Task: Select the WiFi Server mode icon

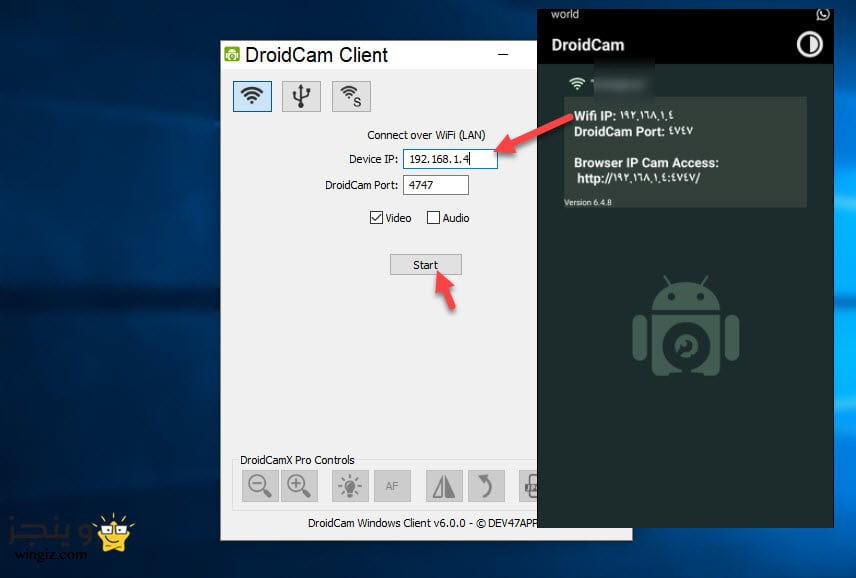Action: point(352,97)
